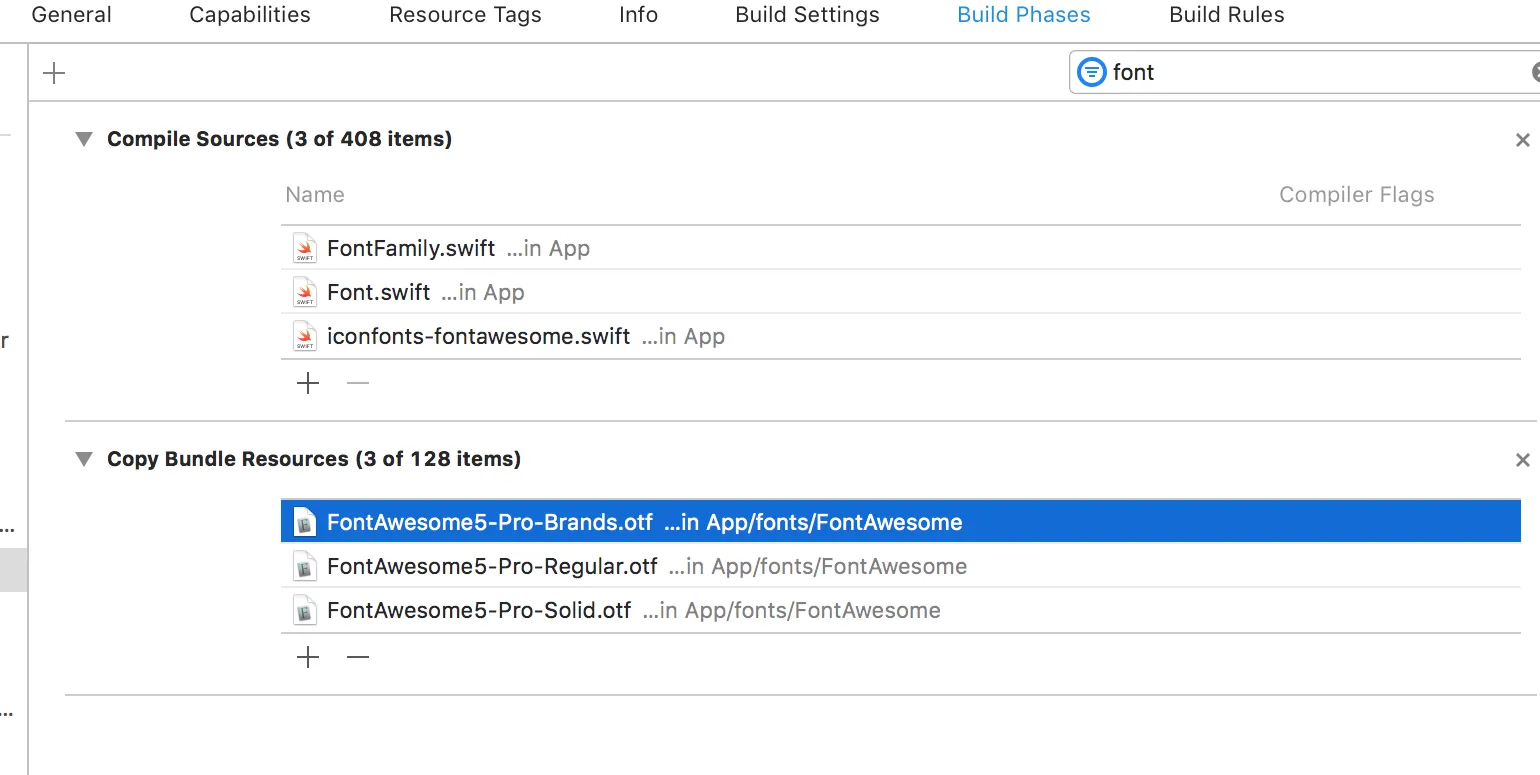The width and height of the screenshot is (1540, 775).
Task: Collapse the Copy Bundle Resources section
Action: [84, 459]
